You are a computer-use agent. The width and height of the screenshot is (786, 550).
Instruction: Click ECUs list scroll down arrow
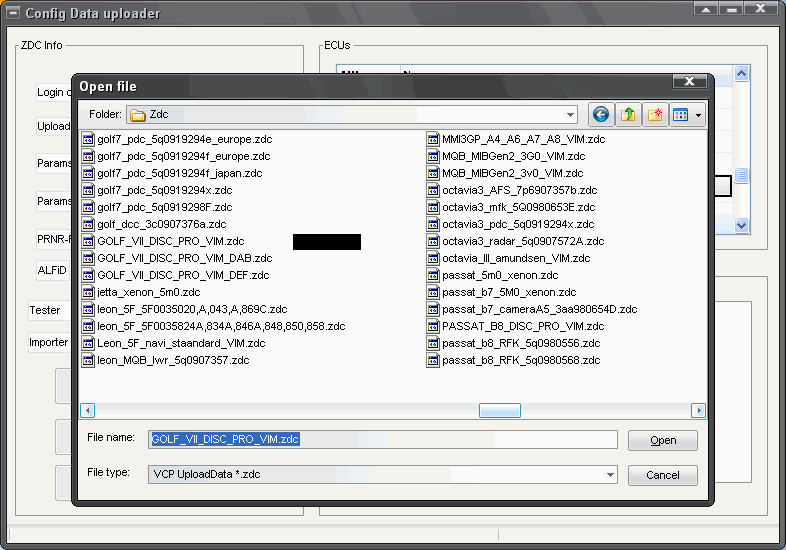click(x=741, y=226)
